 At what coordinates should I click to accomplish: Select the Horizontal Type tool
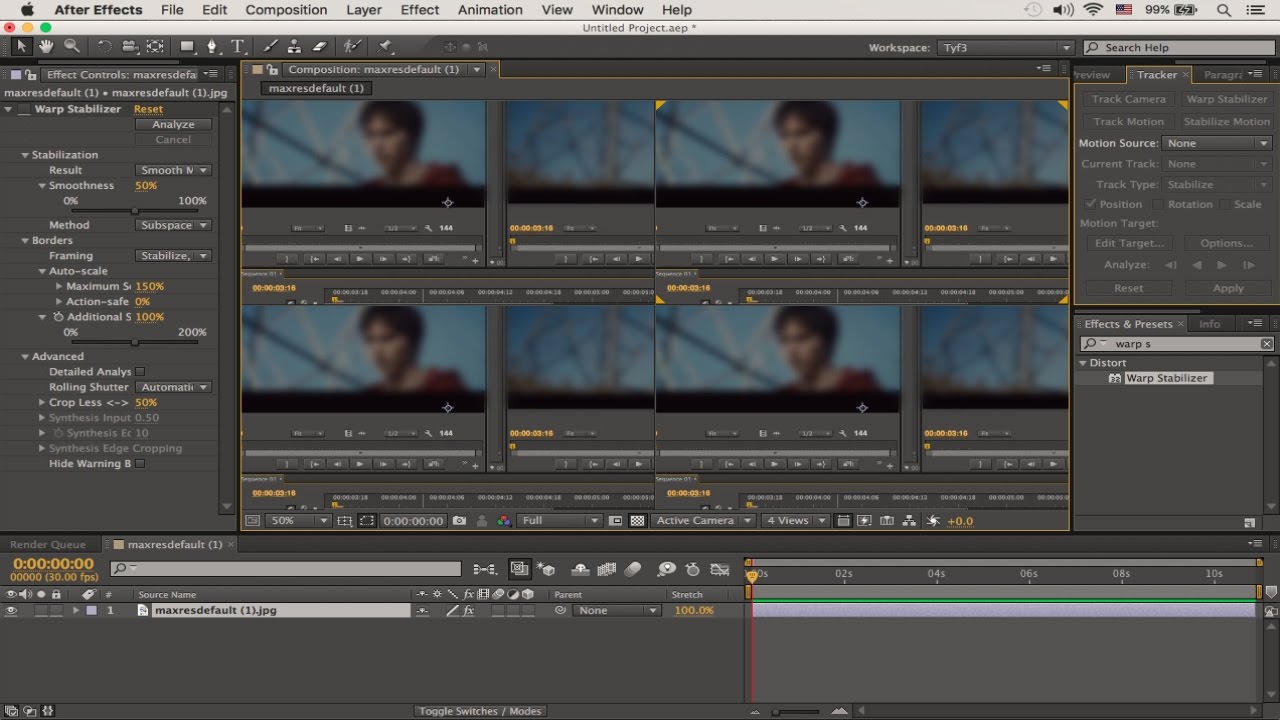[238, 47]
